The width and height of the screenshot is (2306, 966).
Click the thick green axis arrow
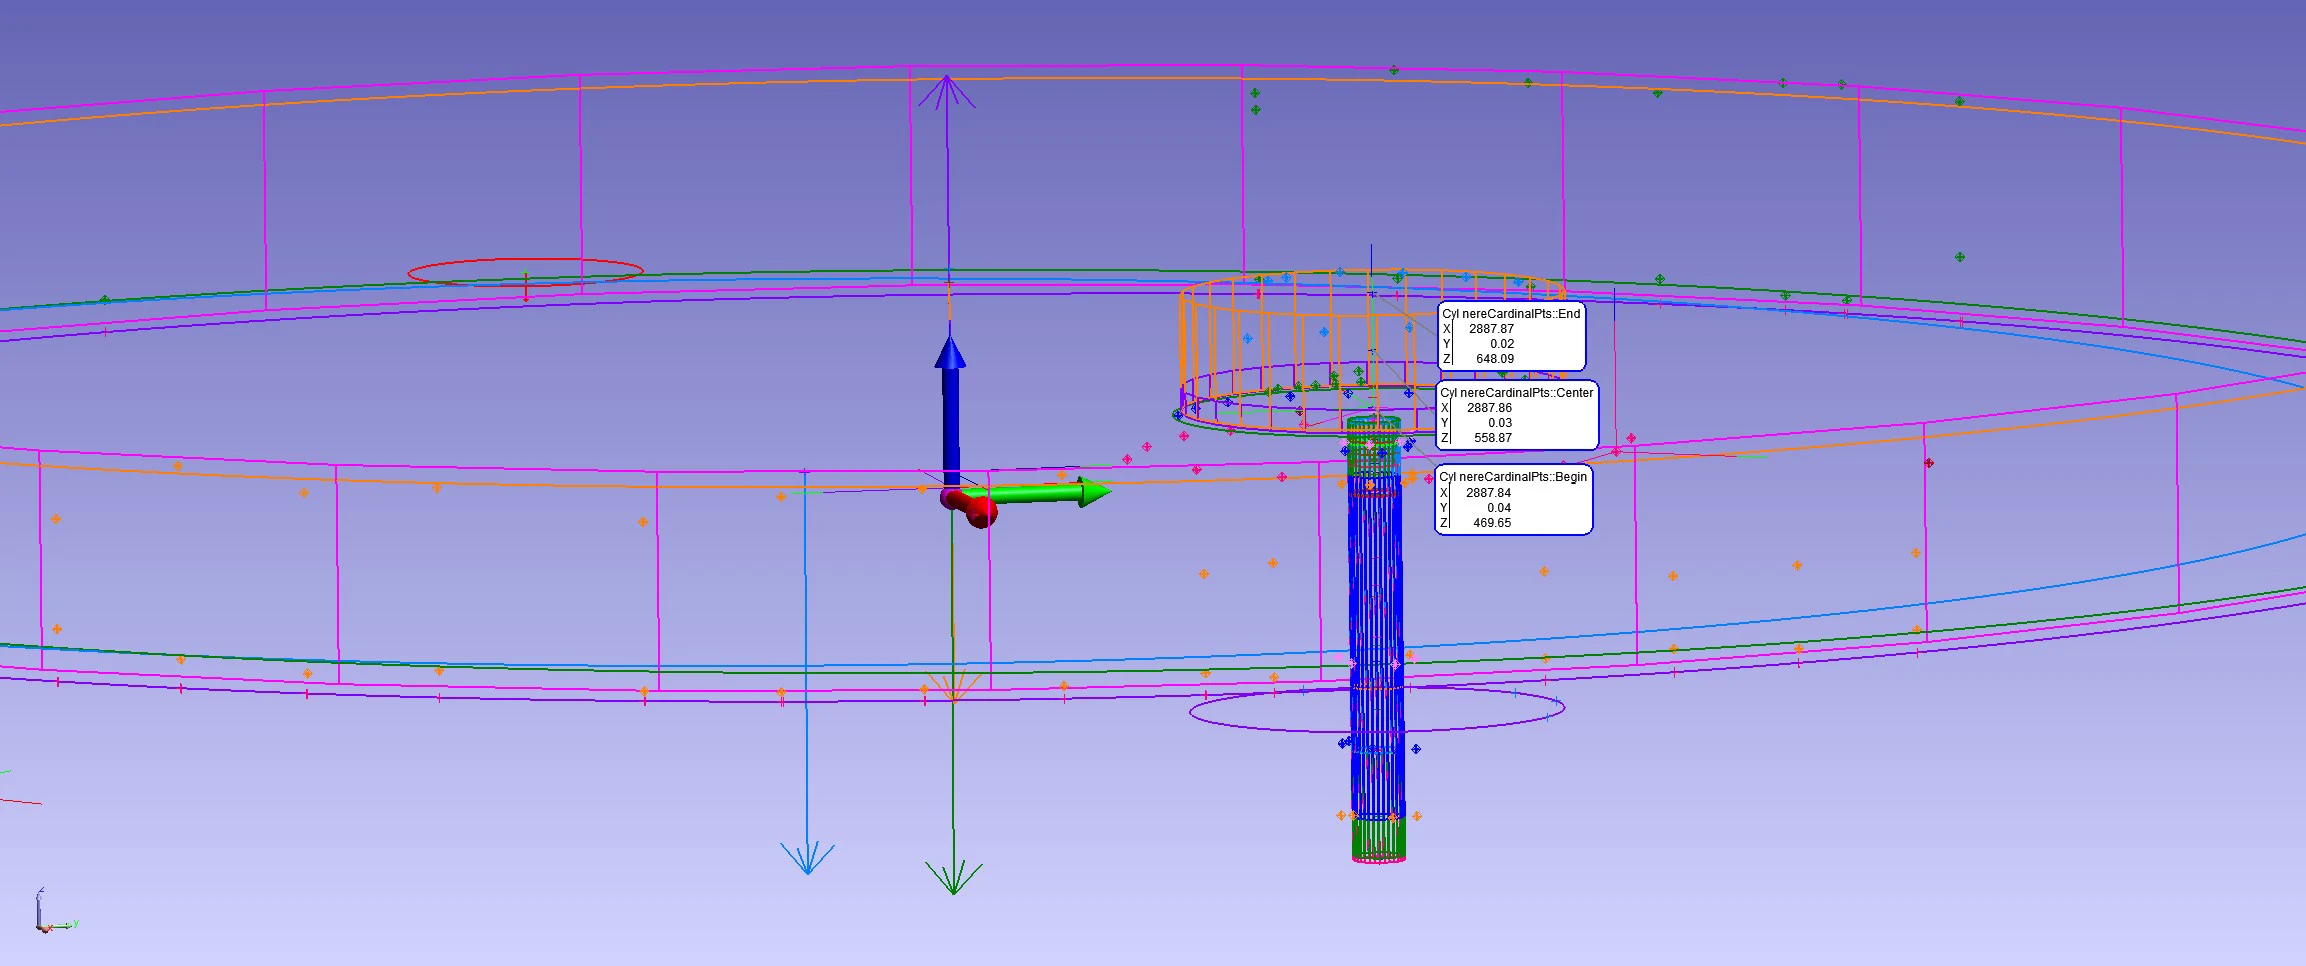point(1040,493)
